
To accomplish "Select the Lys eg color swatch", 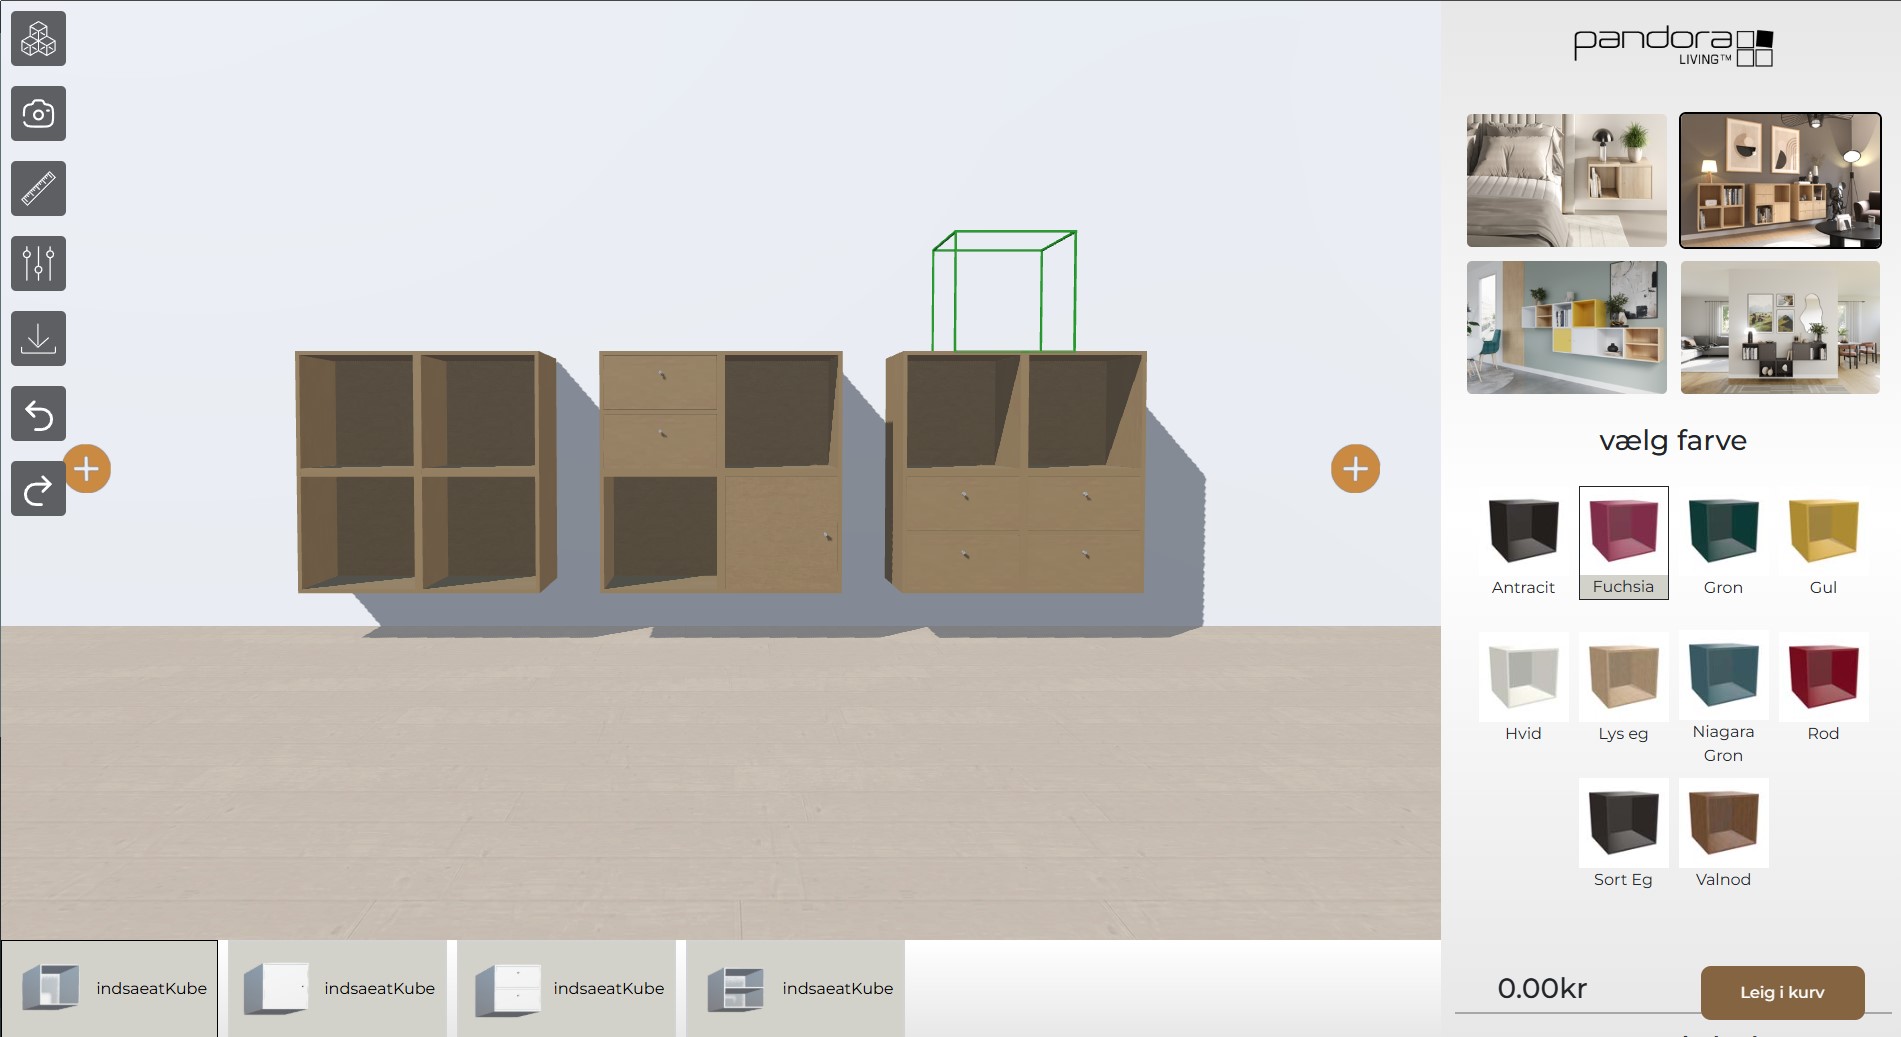I will pos(1623,689).
